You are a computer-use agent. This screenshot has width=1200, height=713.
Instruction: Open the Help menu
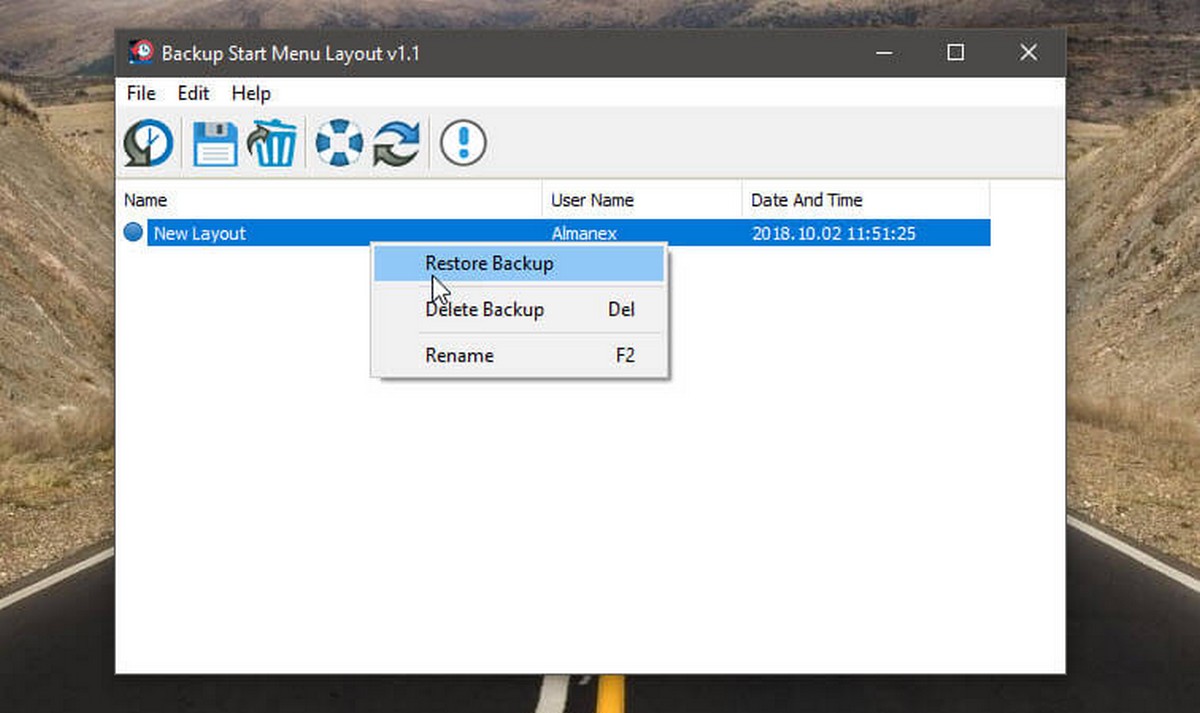click(251, 93)
